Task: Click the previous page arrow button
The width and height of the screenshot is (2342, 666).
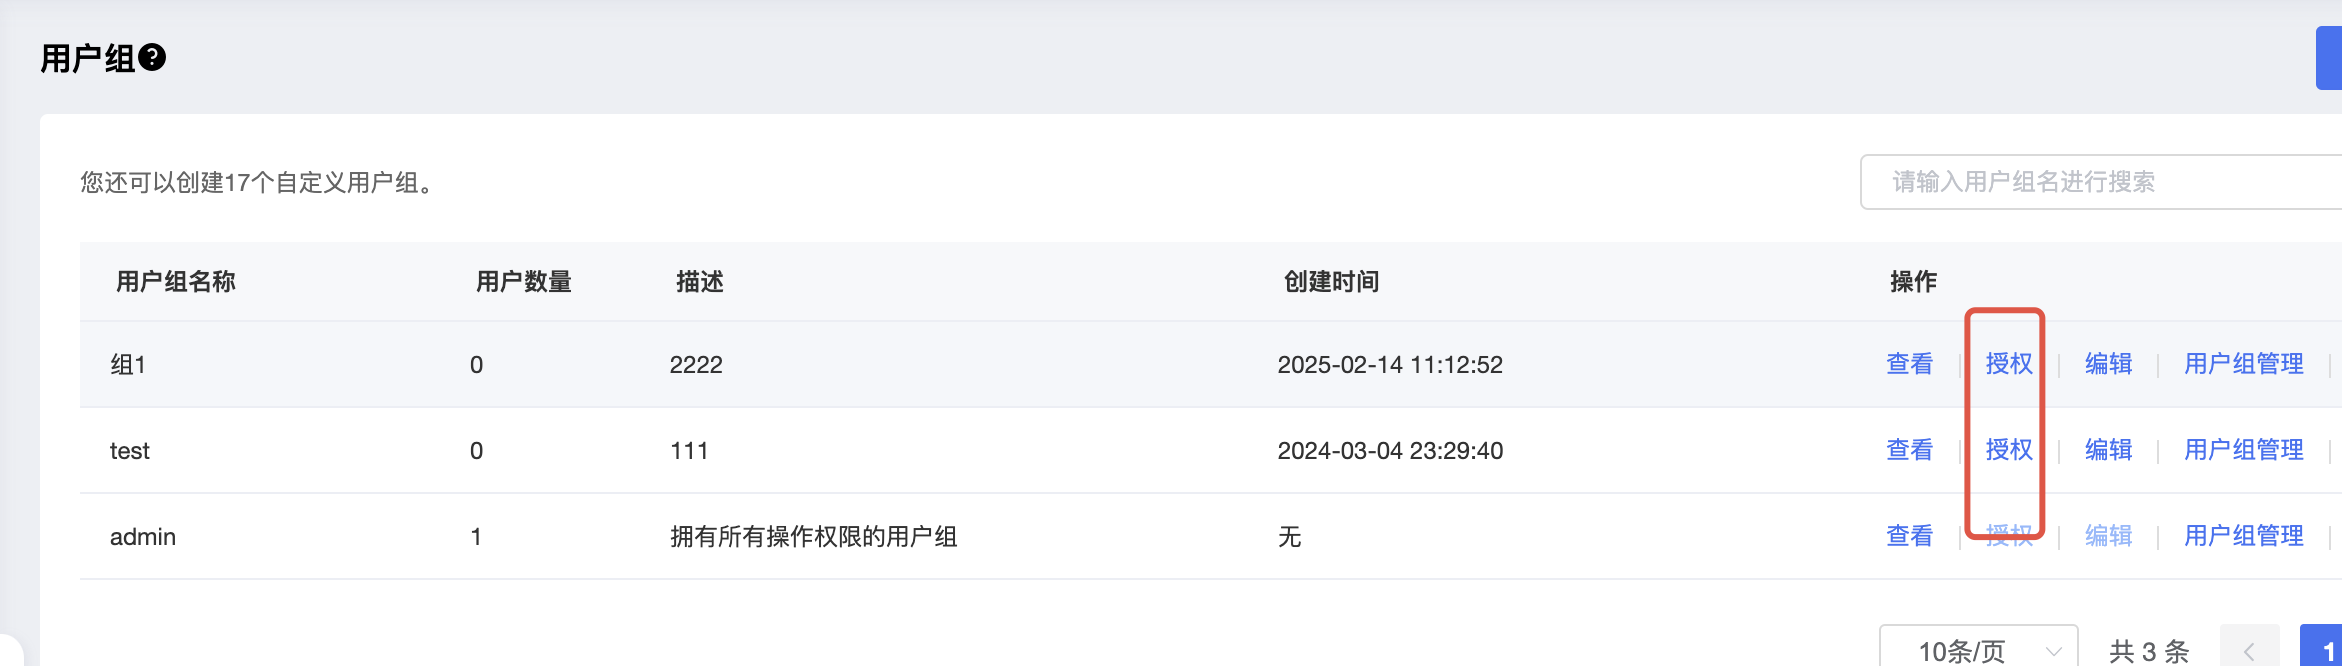Action: (x=2249, y=651)
